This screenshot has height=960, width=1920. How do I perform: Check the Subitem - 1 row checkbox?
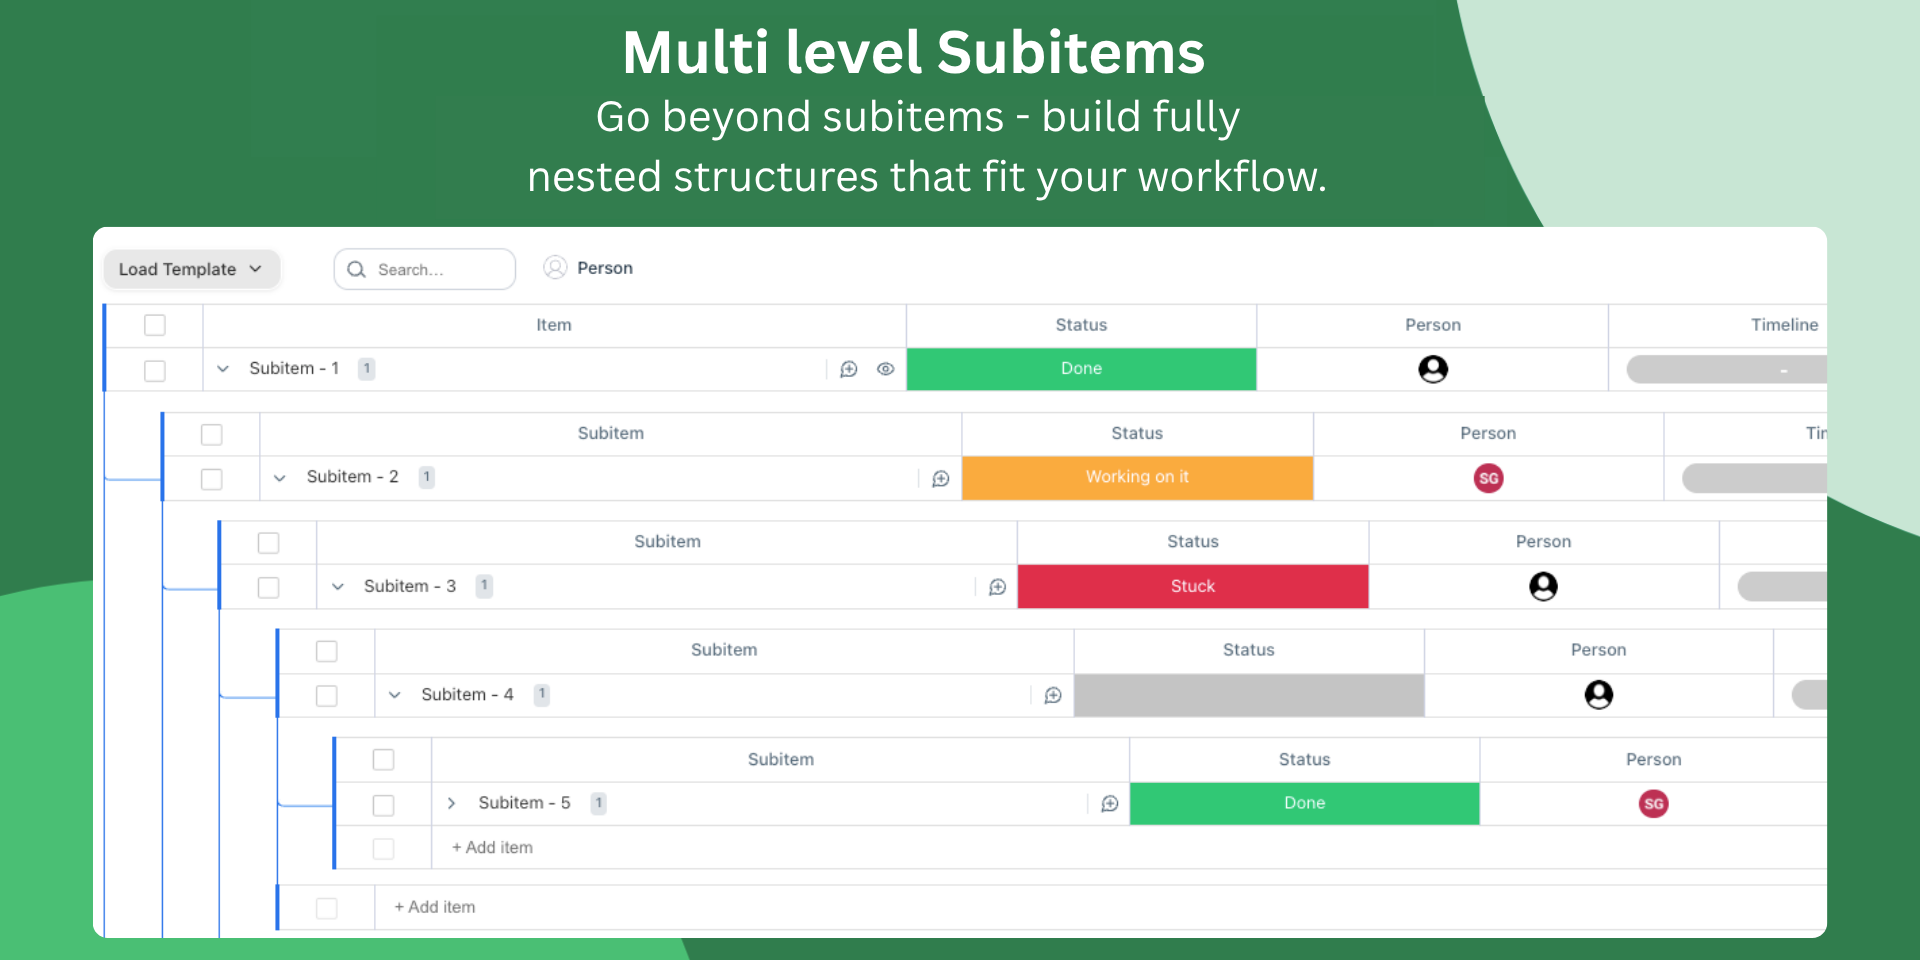(155, 370)
